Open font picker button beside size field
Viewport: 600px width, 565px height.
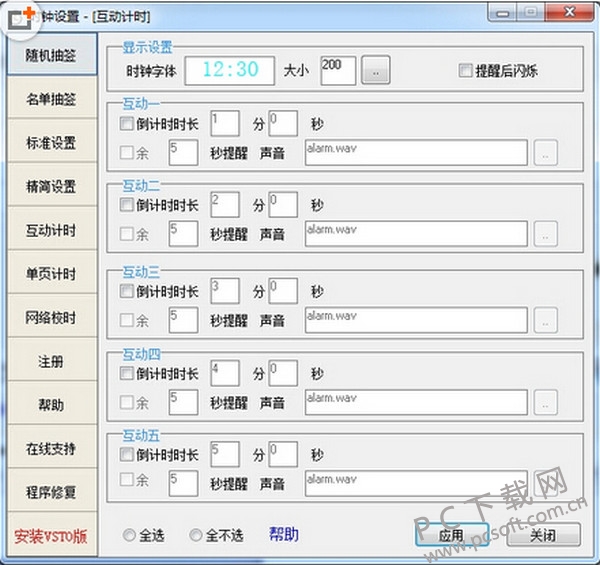coord(376,70)
